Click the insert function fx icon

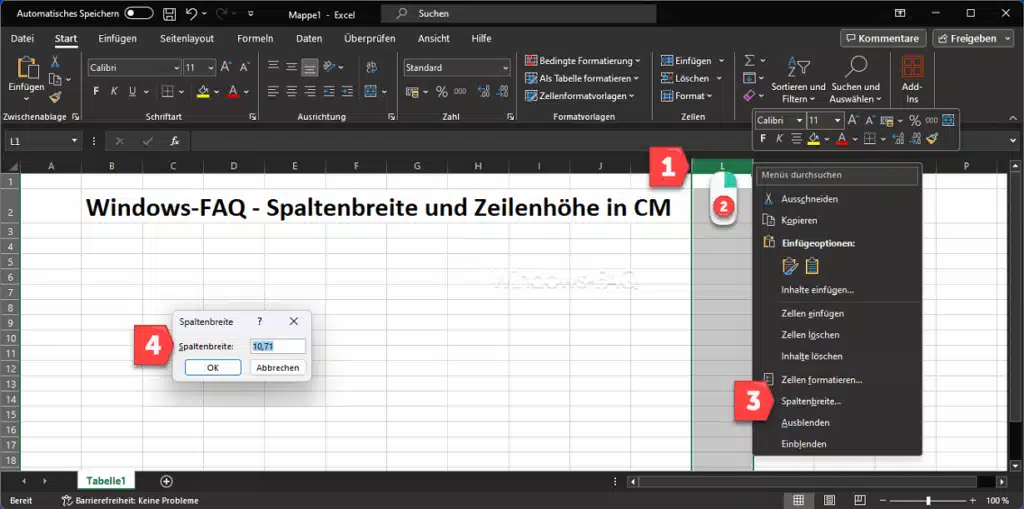coord(174,141)
